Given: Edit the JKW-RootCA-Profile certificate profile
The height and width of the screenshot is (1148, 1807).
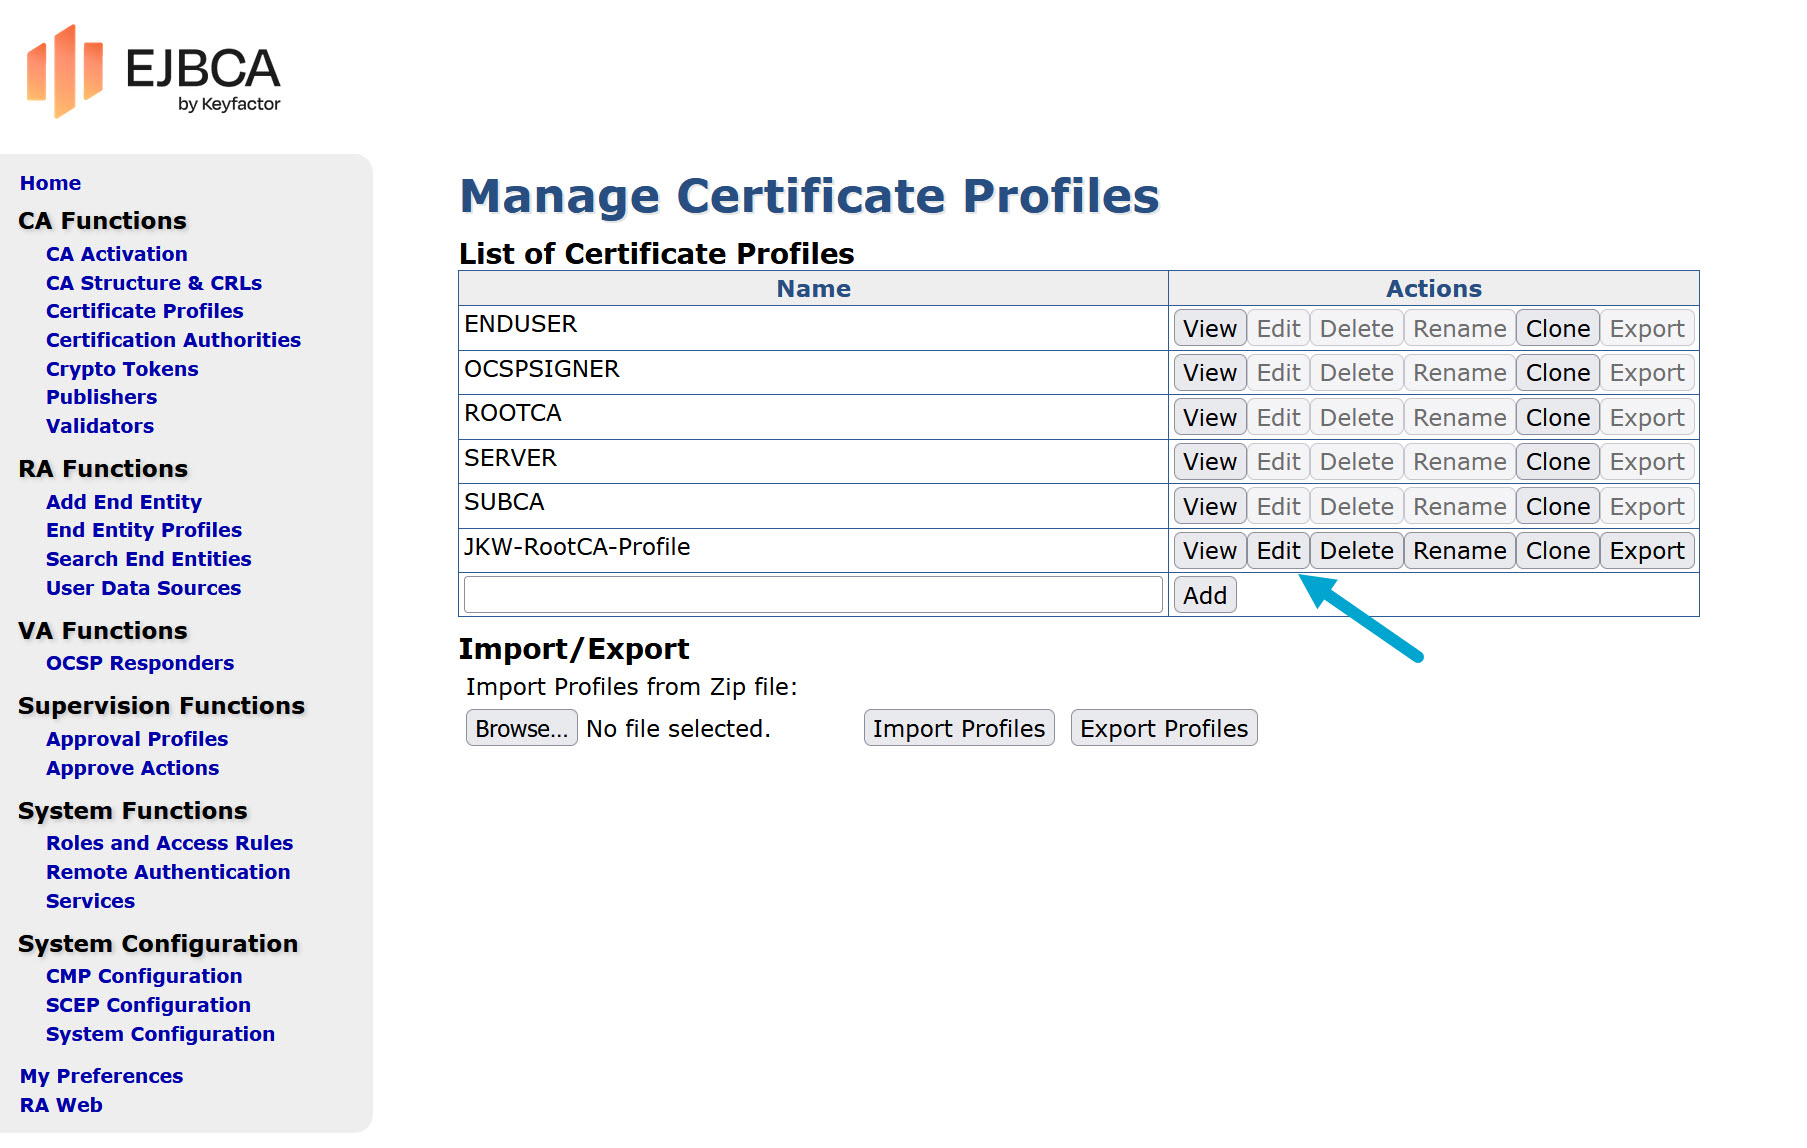Looking at the screenshot, I should pyautogui.click(x=1278, y=550).
